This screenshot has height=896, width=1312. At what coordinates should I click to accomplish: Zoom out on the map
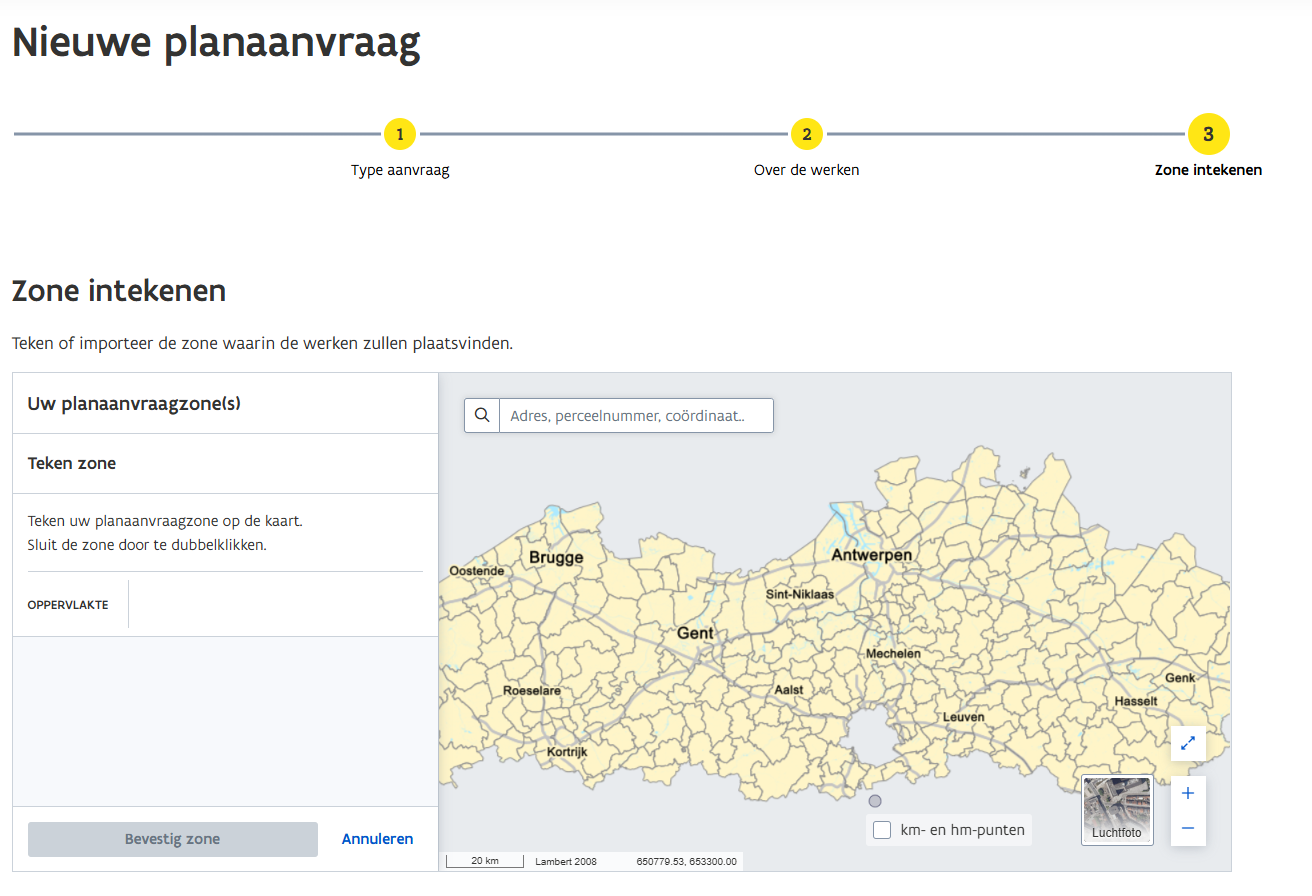pyautogui.click(x=1188, y=828)
